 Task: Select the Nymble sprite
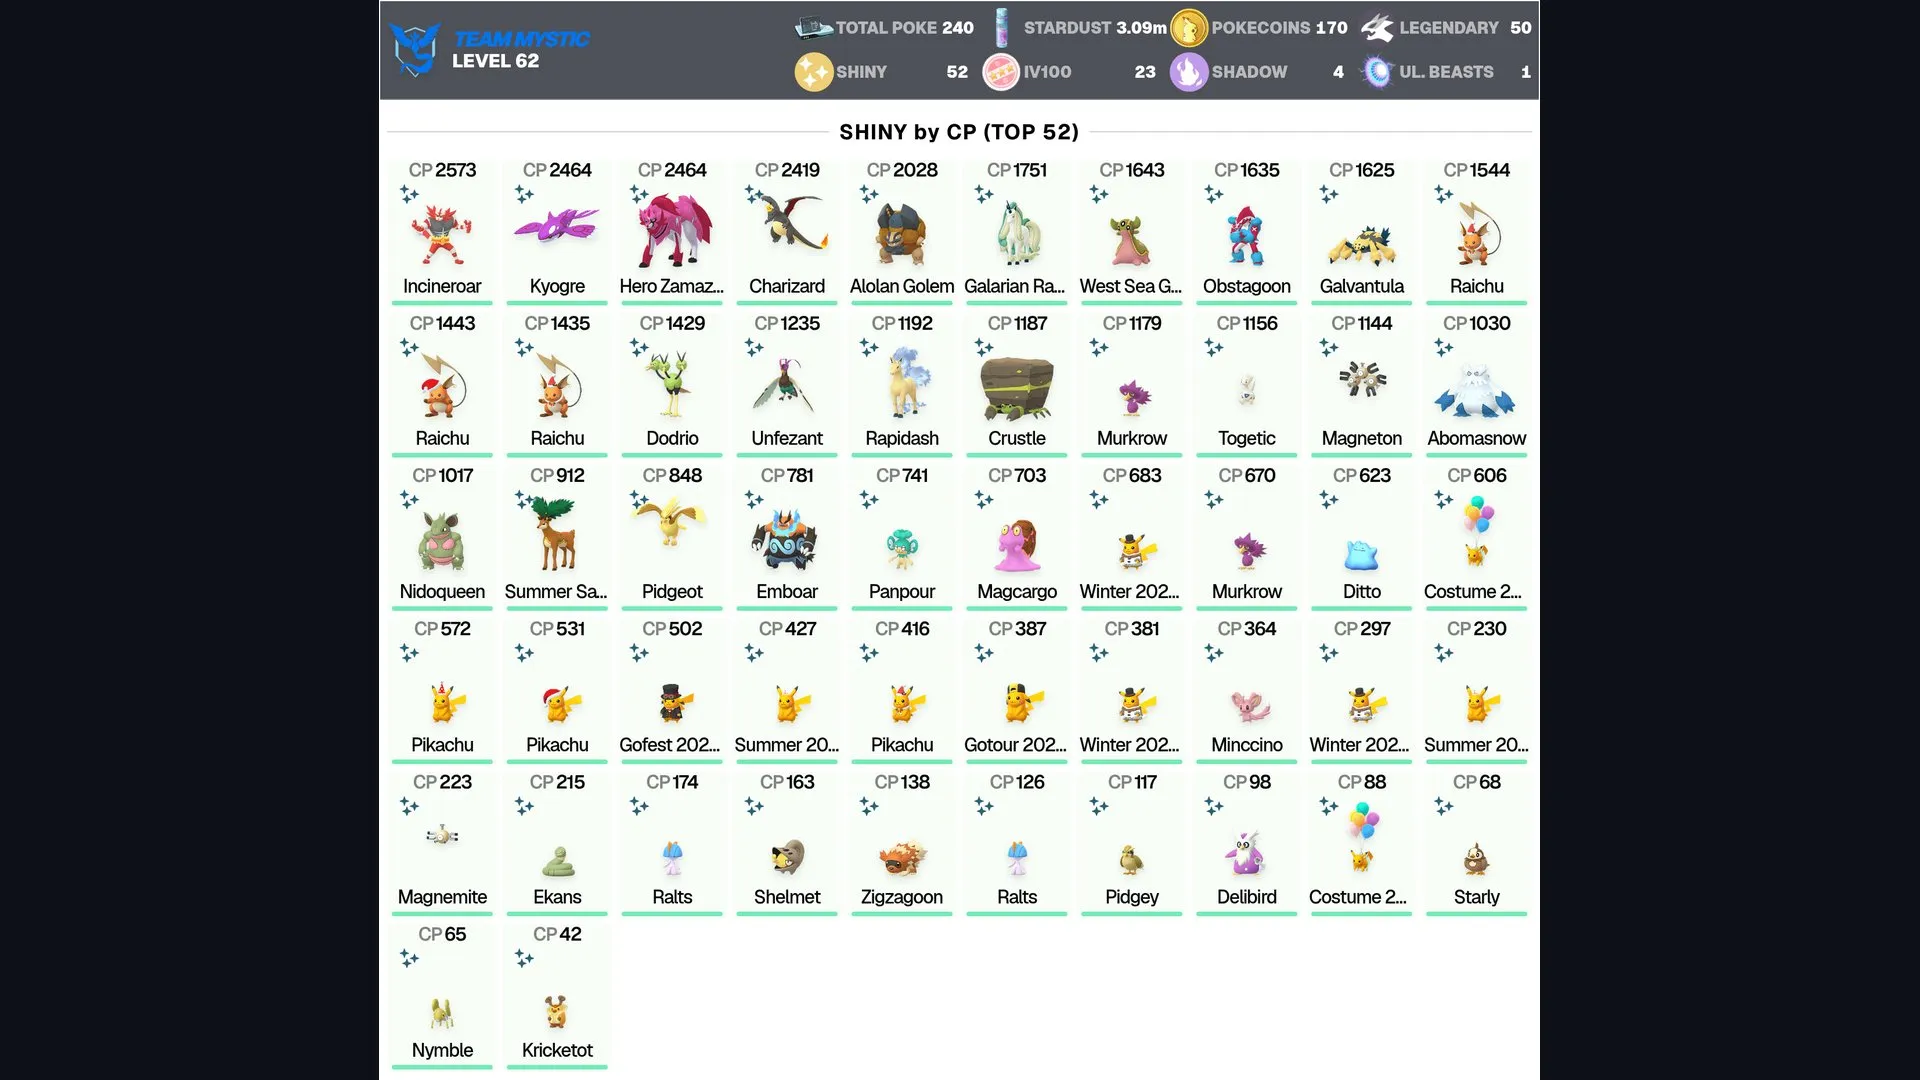pyautogui.click(x=442, y=1013)
